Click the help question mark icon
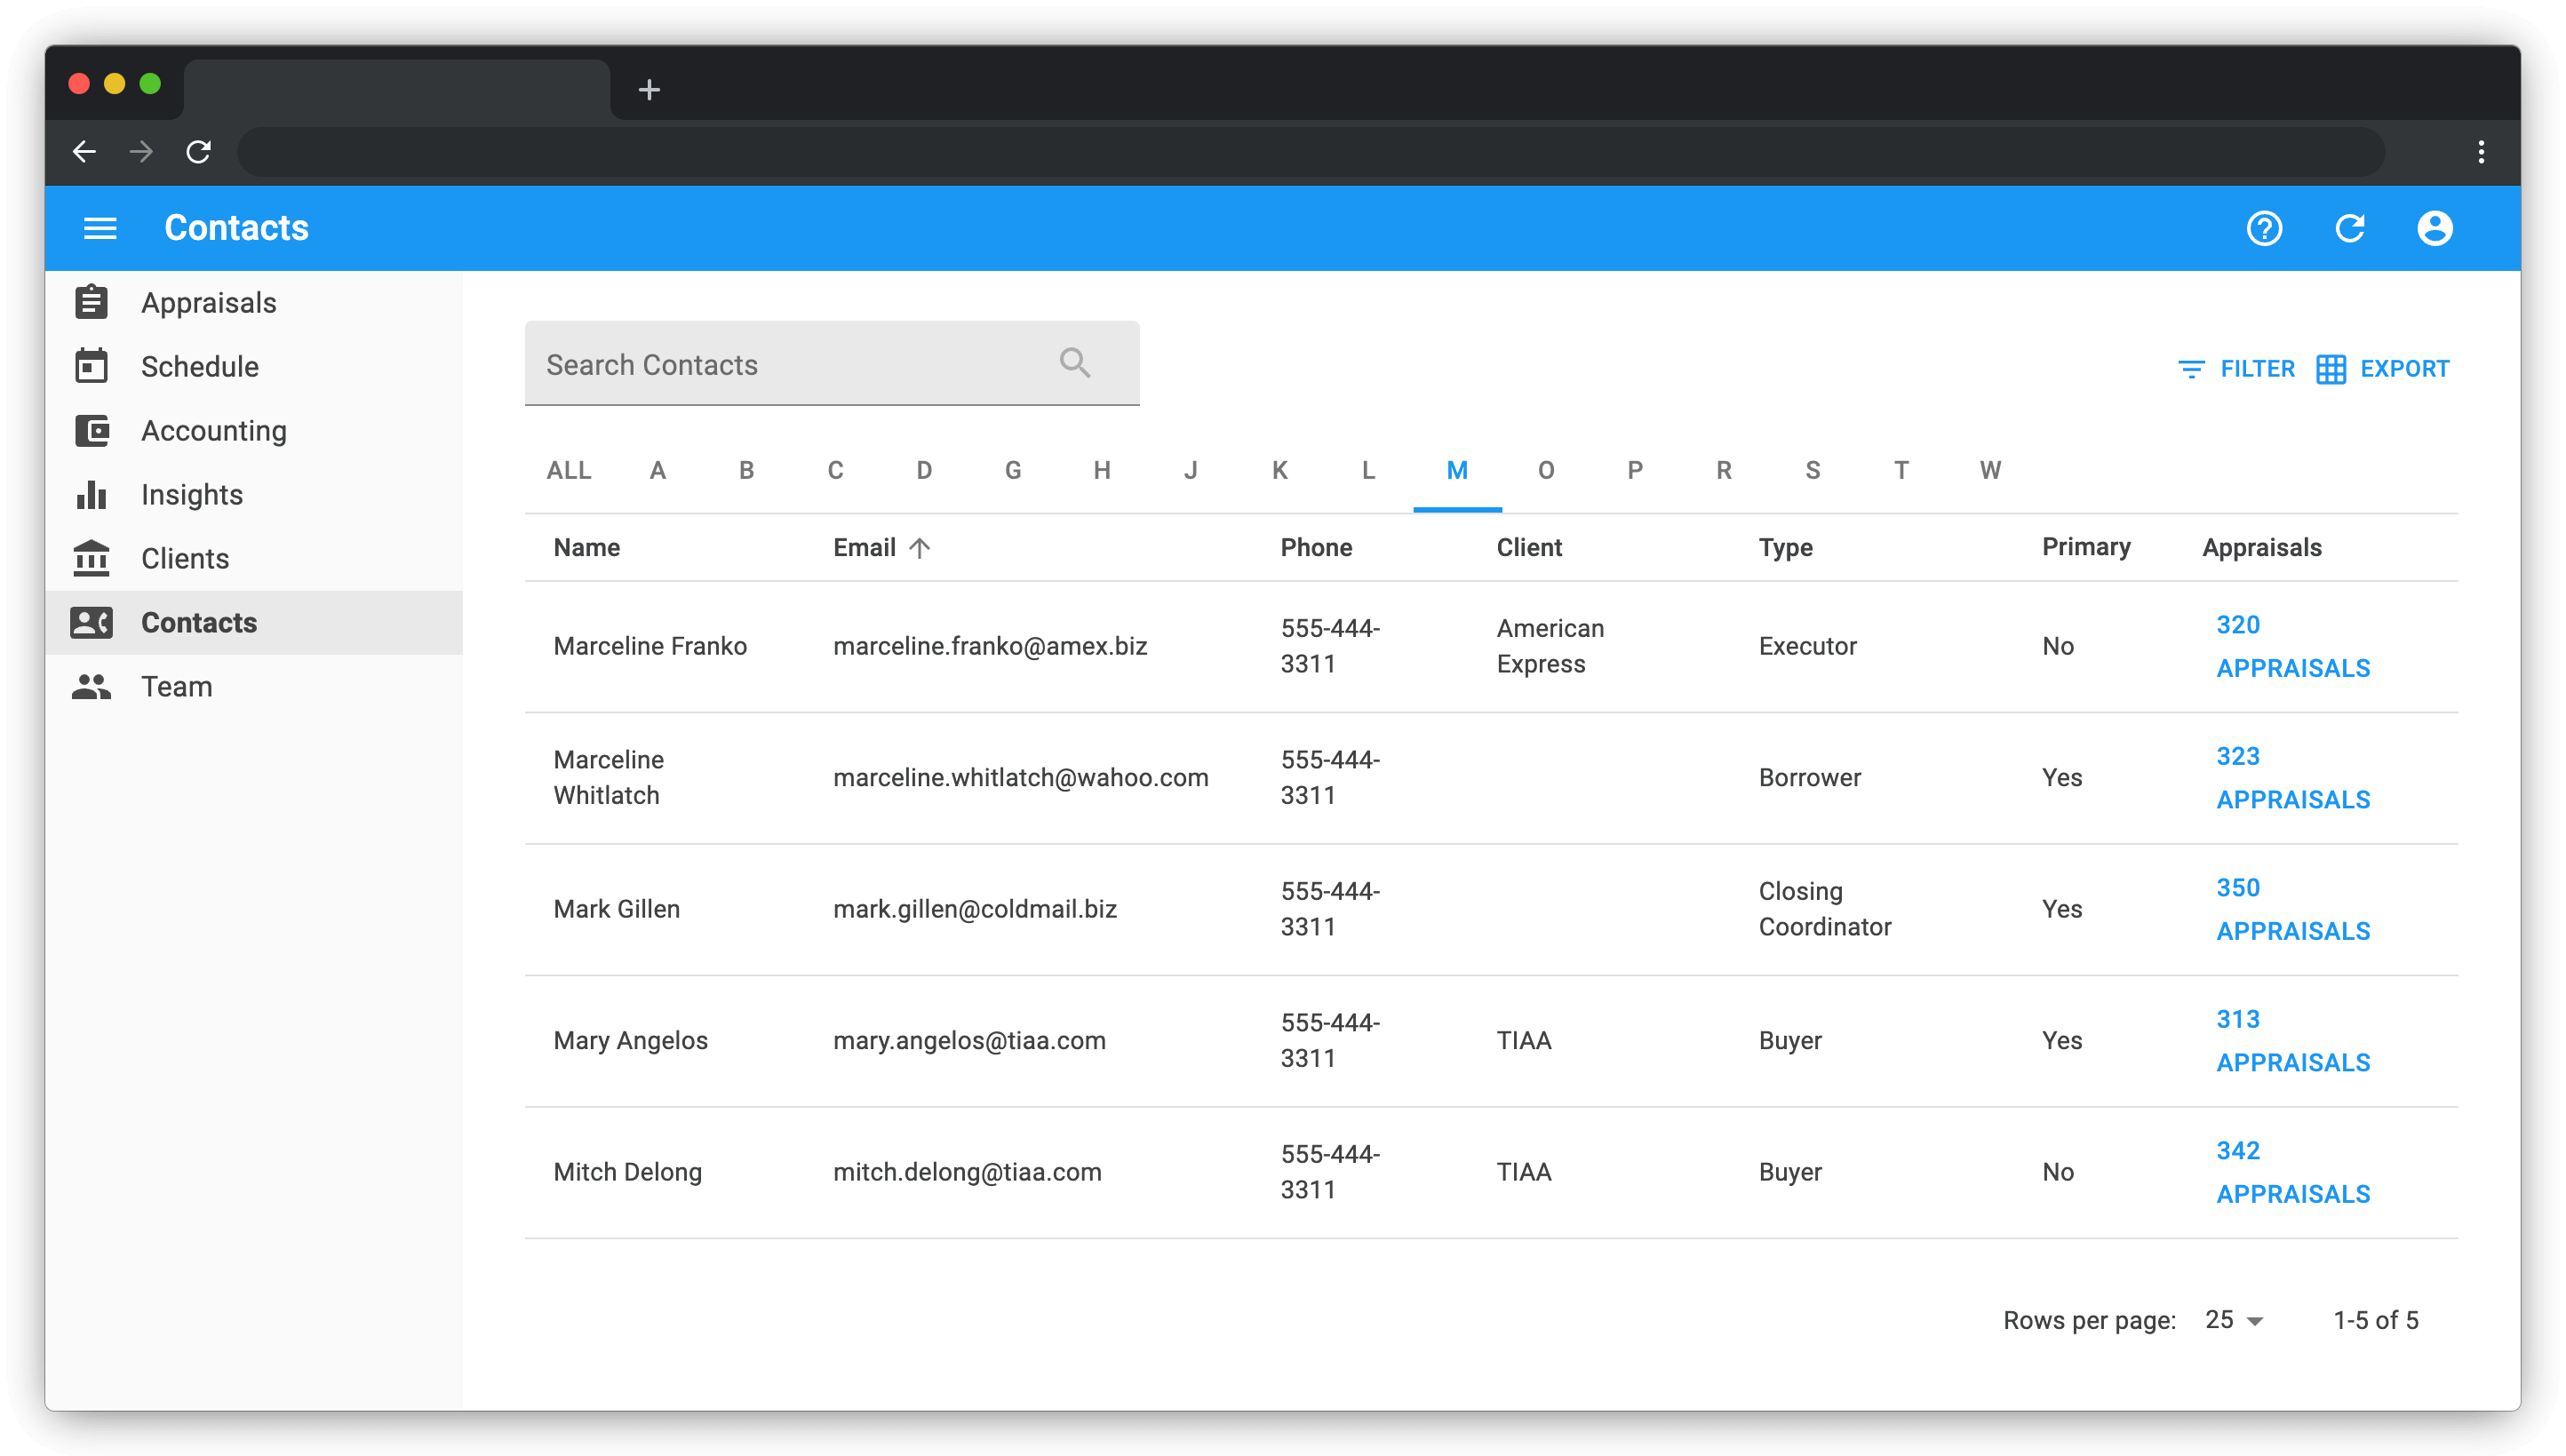The height and width of the screenshot is (1456, 2566). (x=2266, y=228)
